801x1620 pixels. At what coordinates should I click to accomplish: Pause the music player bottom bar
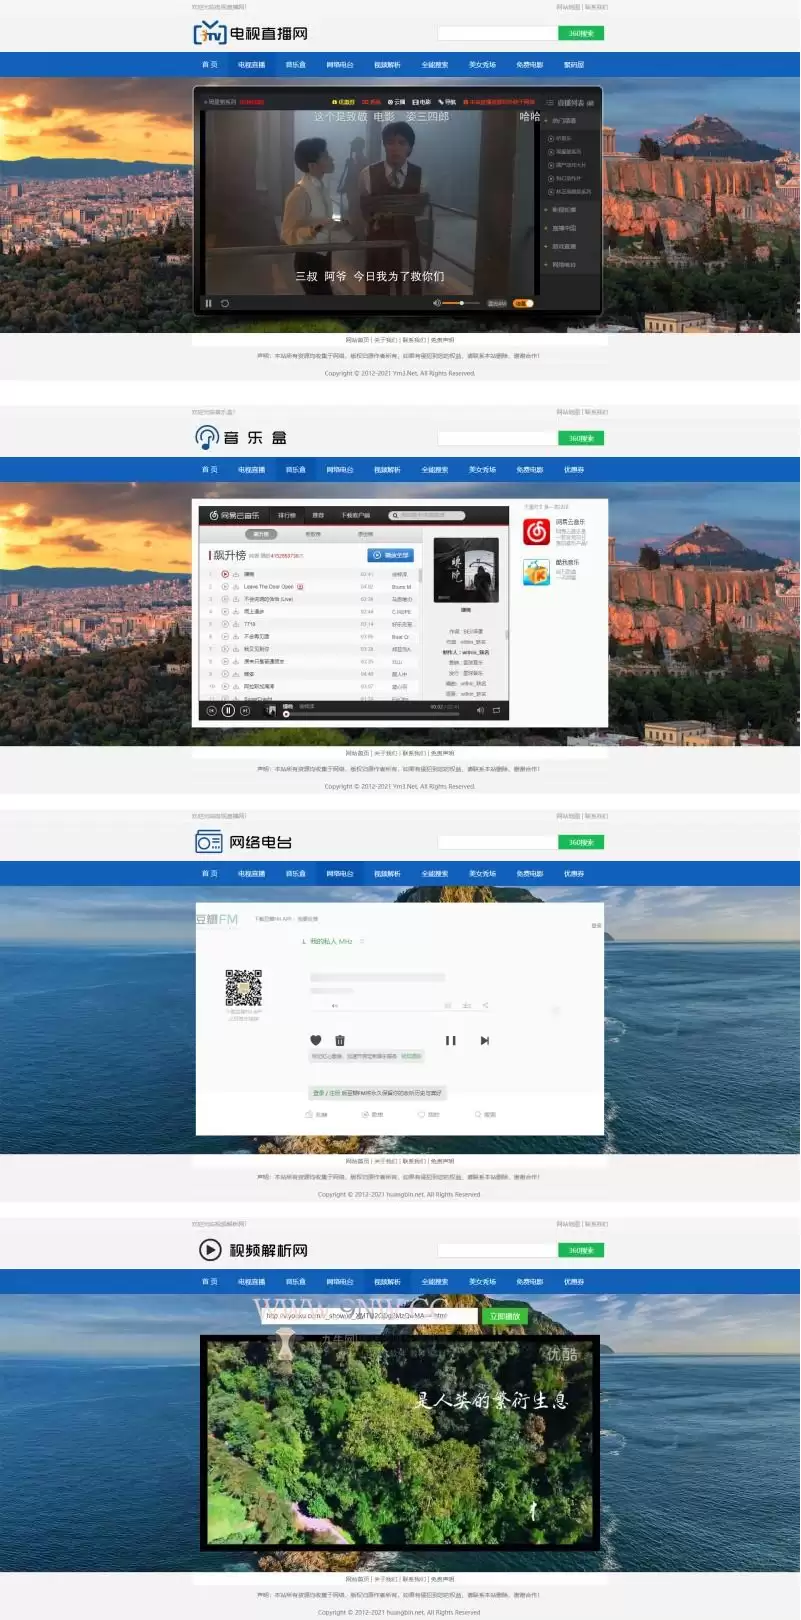228,710
